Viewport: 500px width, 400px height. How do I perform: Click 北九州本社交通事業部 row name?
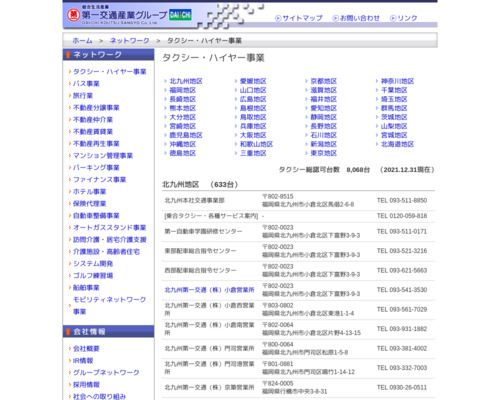[195, 200]
